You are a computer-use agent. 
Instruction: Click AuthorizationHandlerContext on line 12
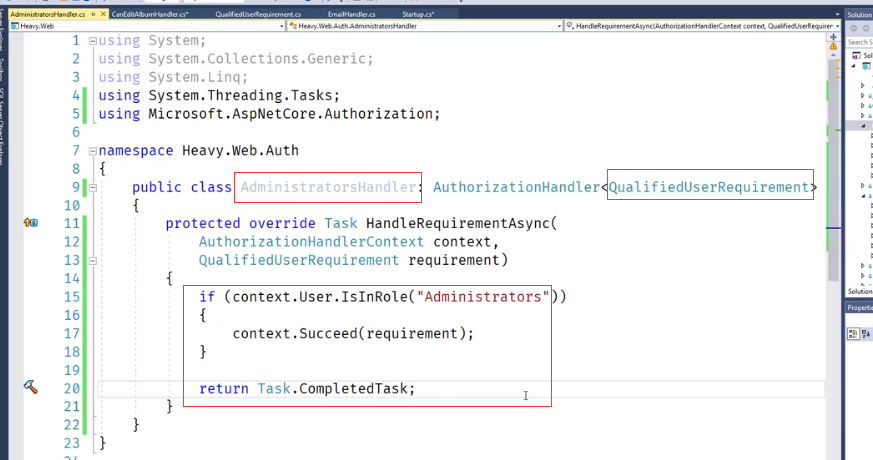tap(311, 242)
